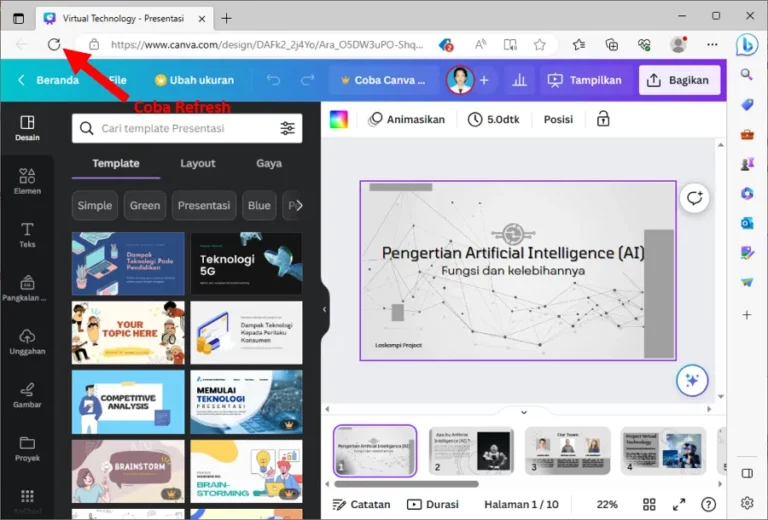Open the apps grid at sidebar bottom
Image resolution: width=768 pixels, height=520 pixels.
click(27, 496)
